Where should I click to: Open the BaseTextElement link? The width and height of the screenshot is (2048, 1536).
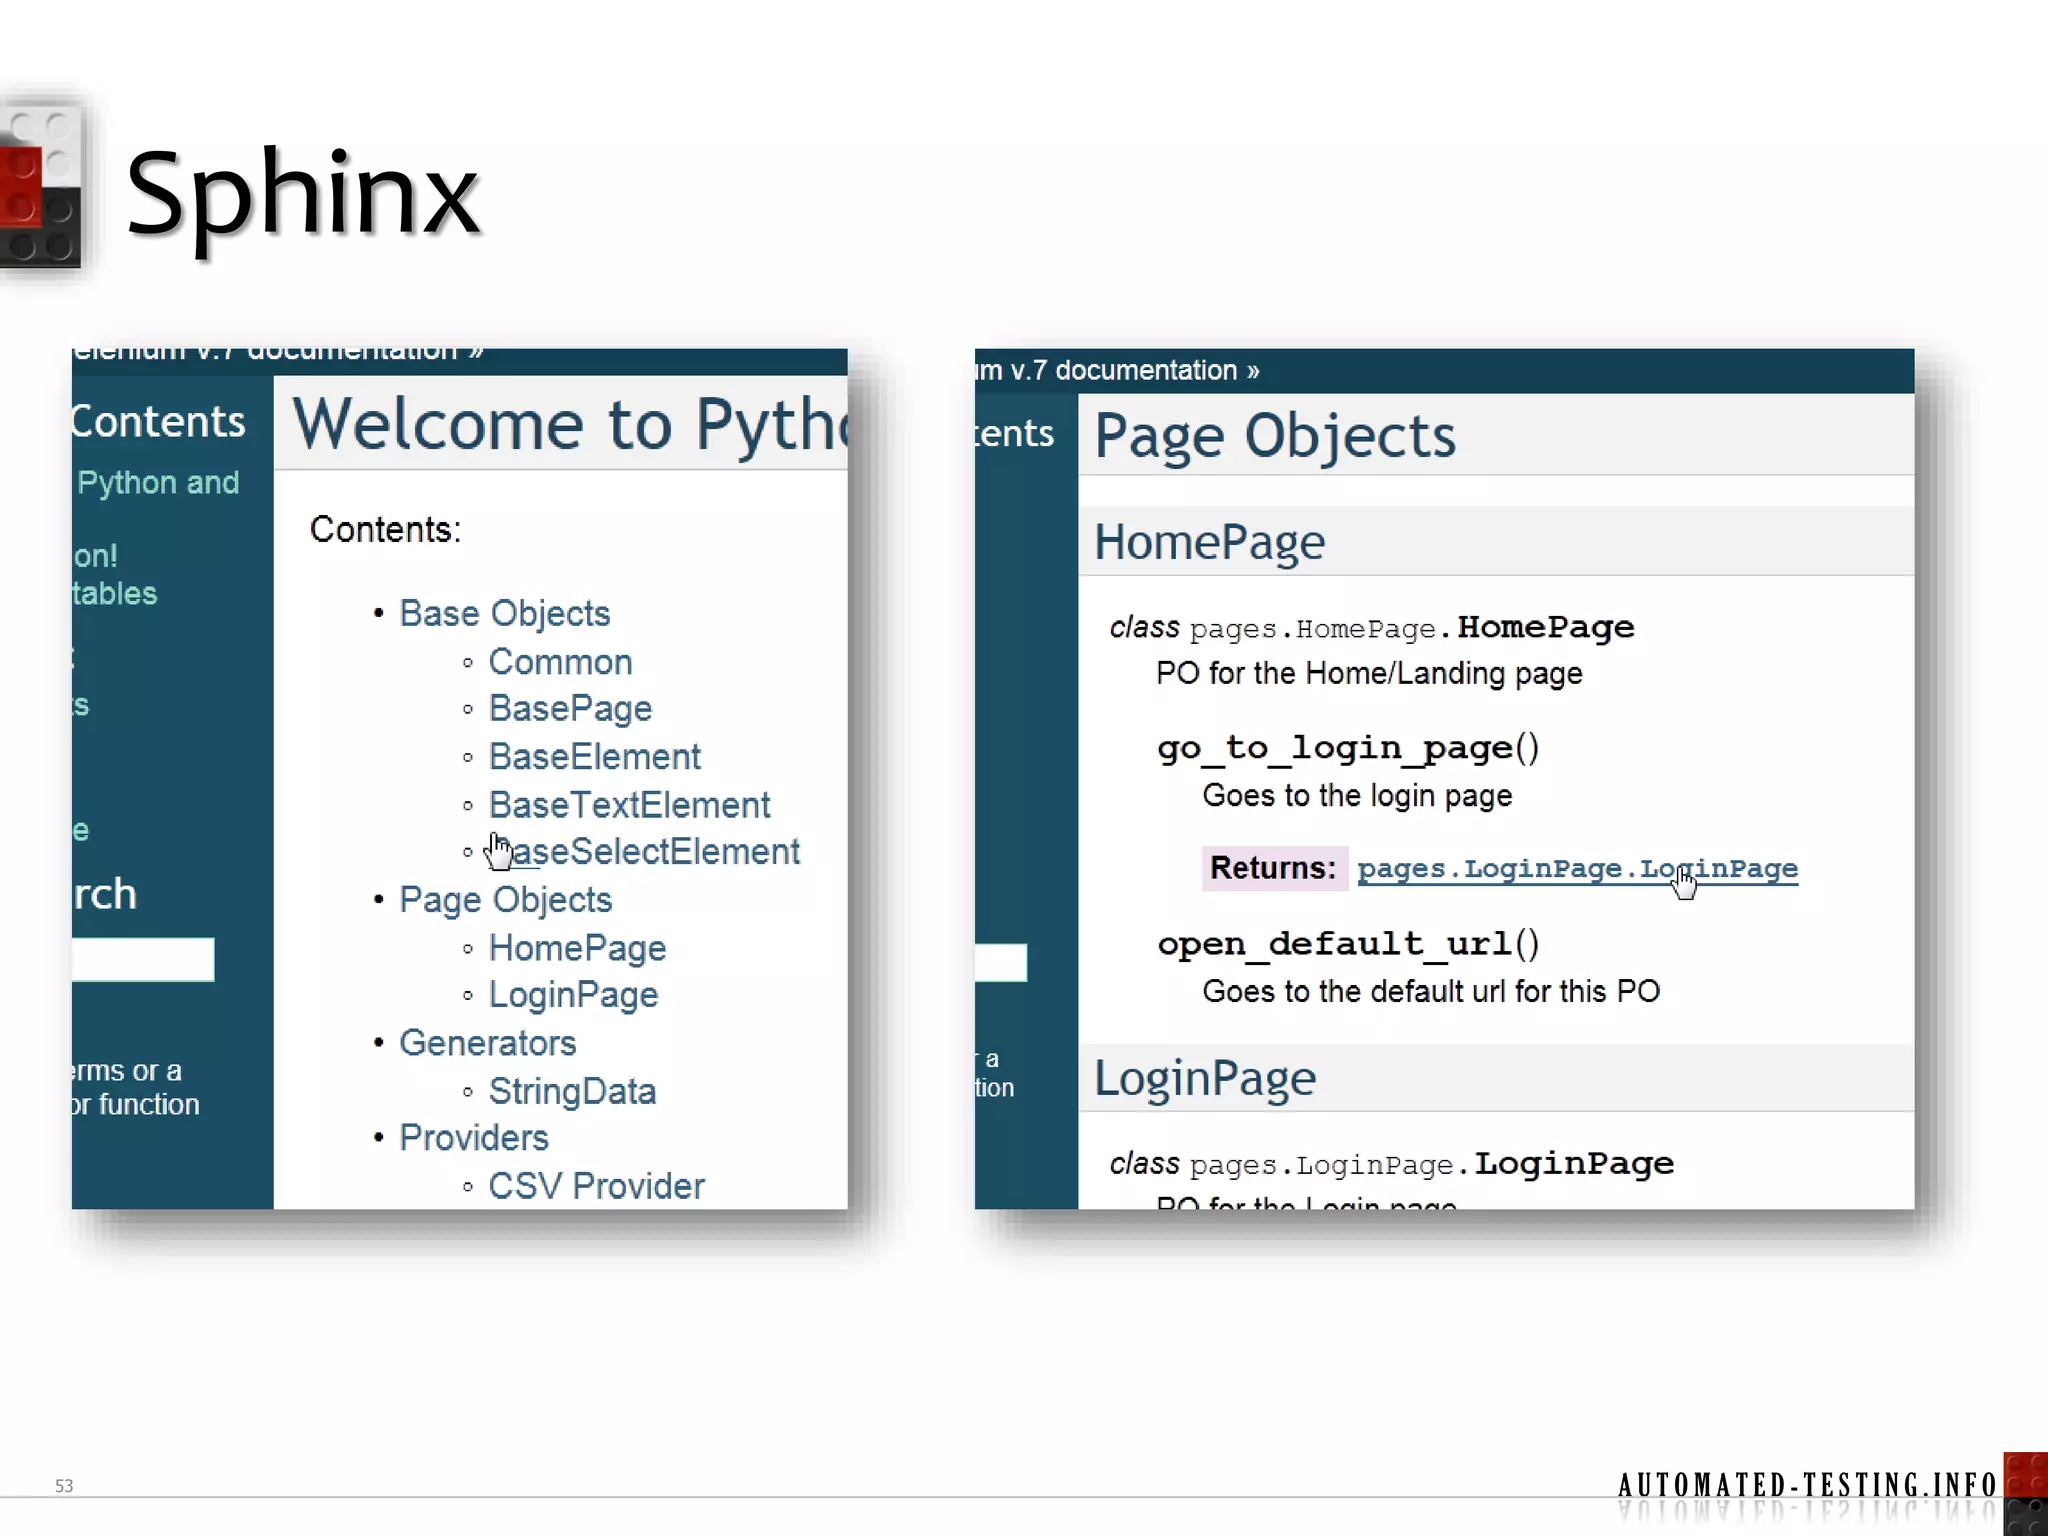point(629,805)
